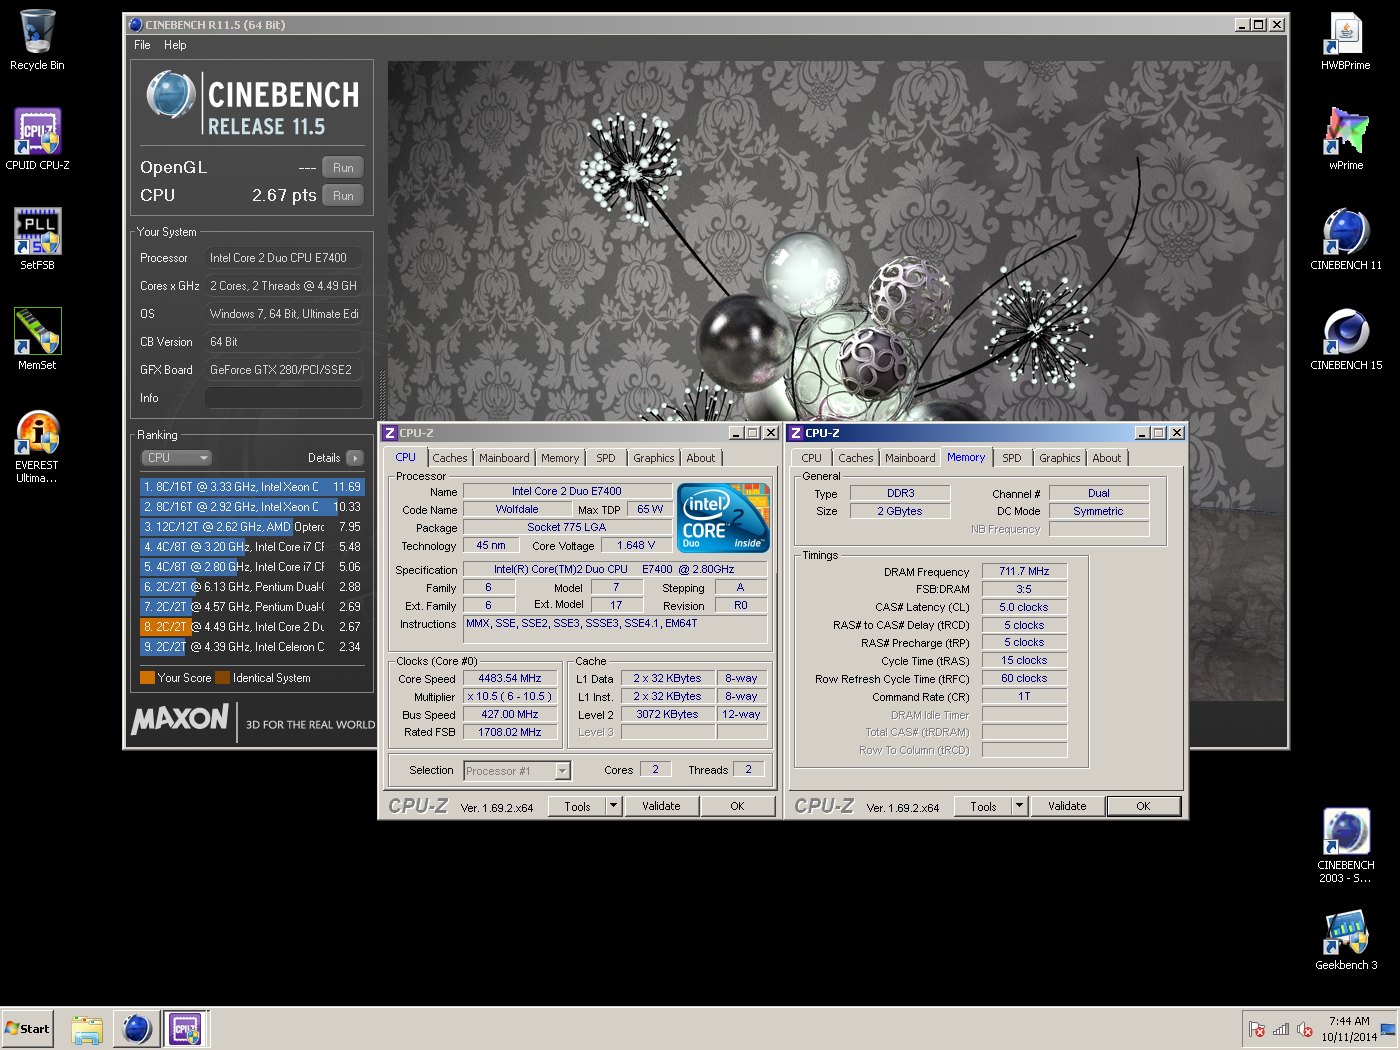Open SPD tab in left CPU-Z window
The width and height of the screenshot is (1400, 1050).
(x=606, y=458)
